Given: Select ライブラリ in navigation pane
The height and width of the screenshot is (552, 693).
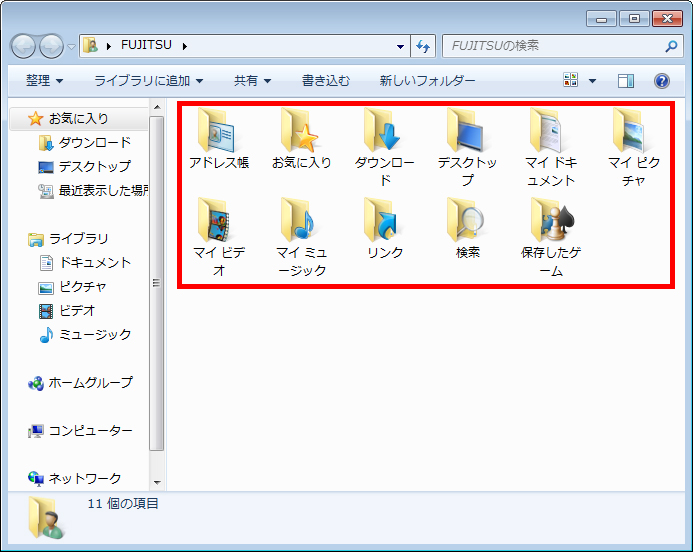Looking at the screenshot, I should (68, 239).
